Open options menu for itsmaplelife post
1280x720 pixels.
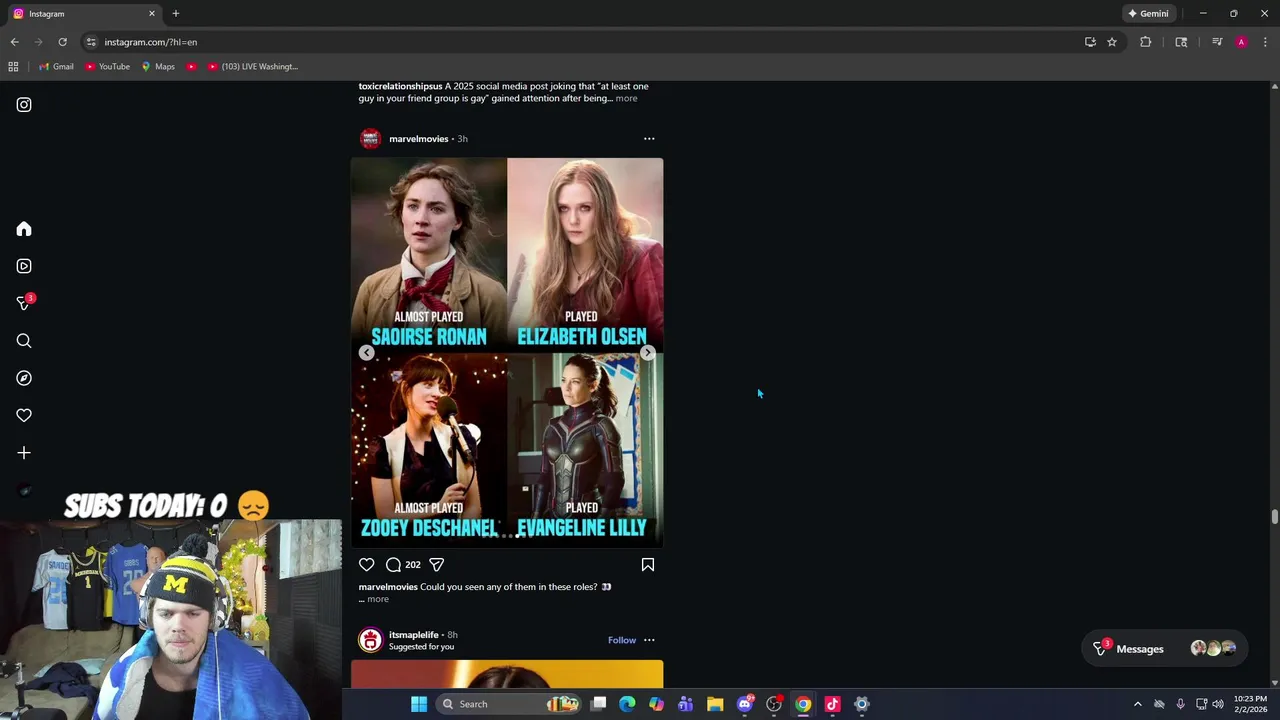click(x=649, y=640)
